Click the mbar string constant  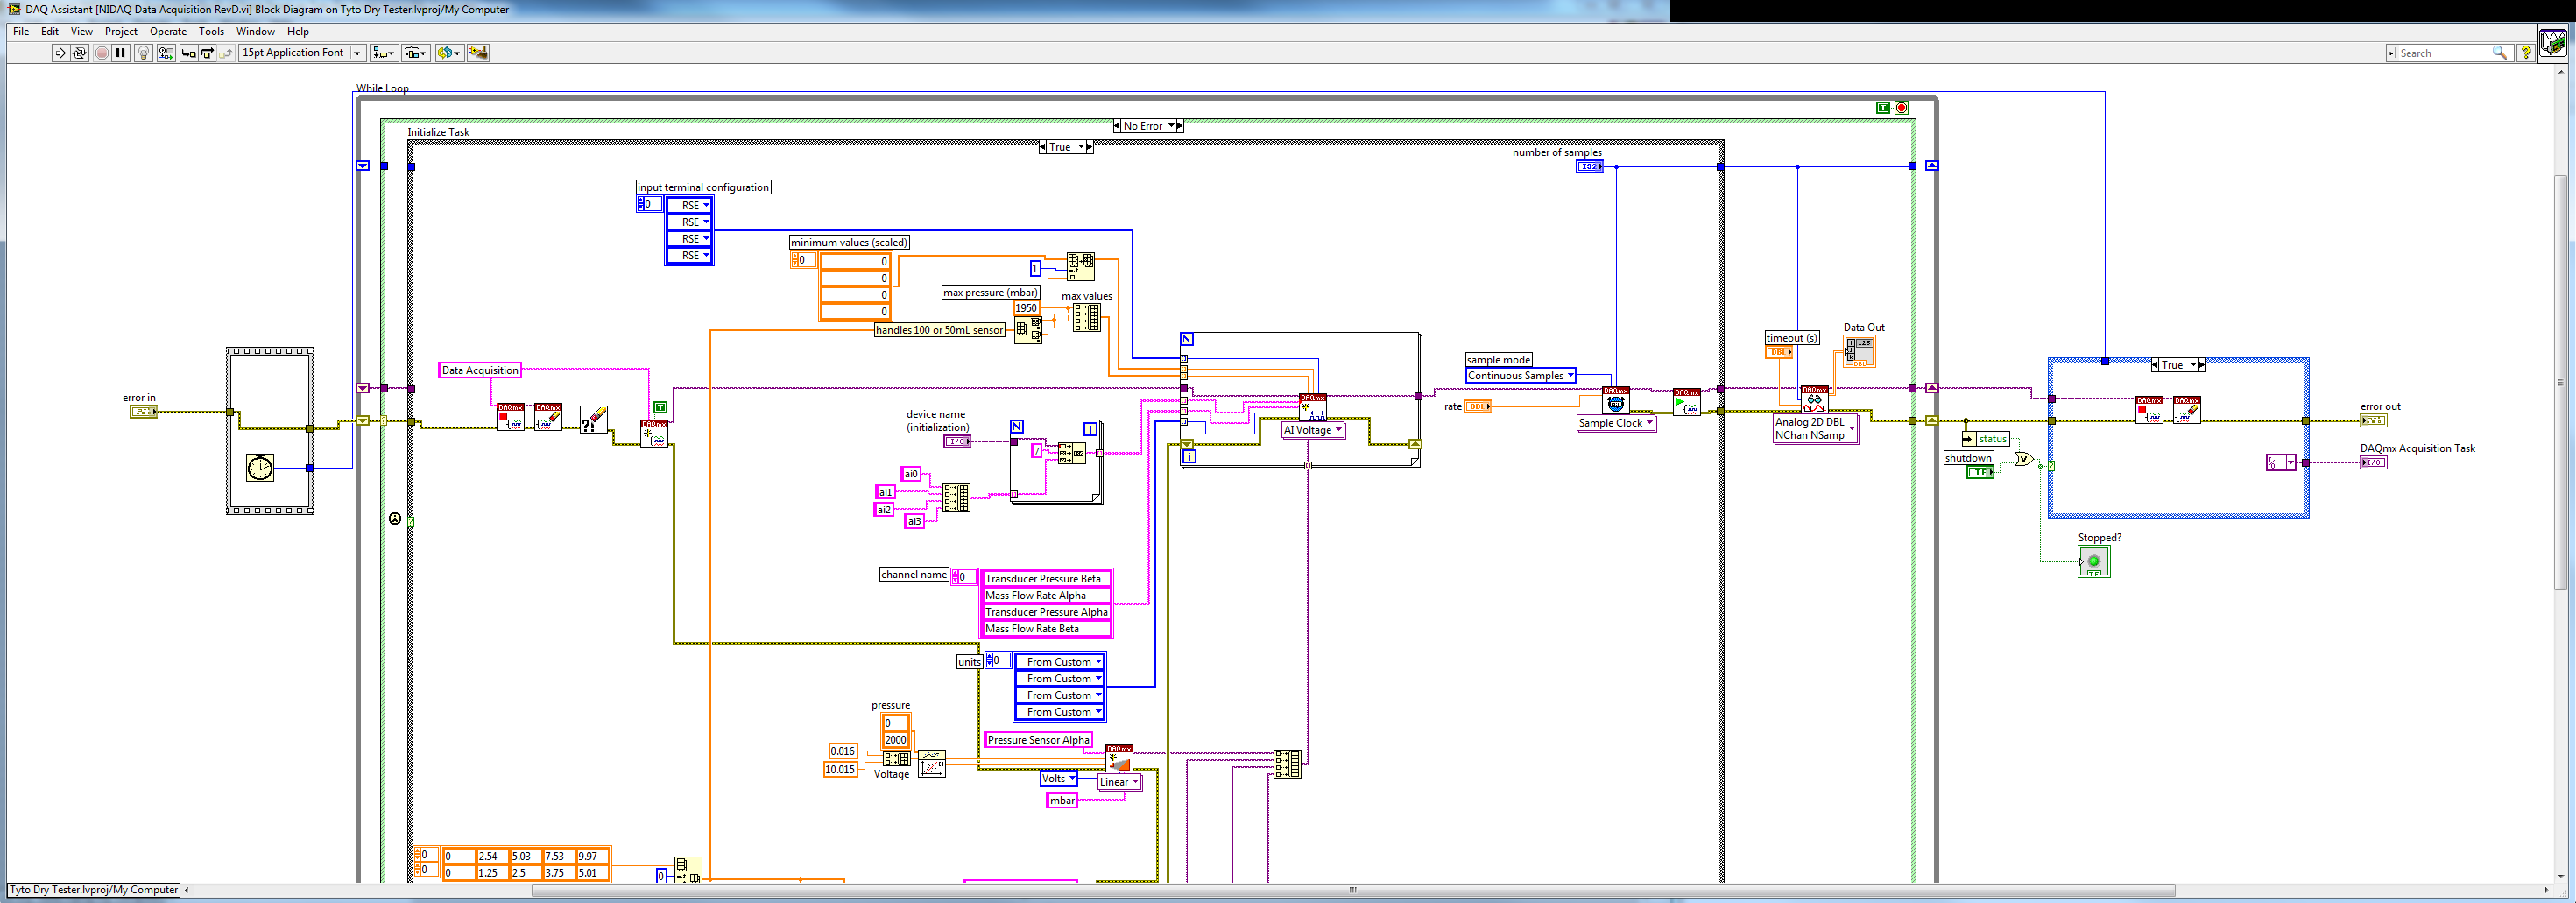point(1062,800)
